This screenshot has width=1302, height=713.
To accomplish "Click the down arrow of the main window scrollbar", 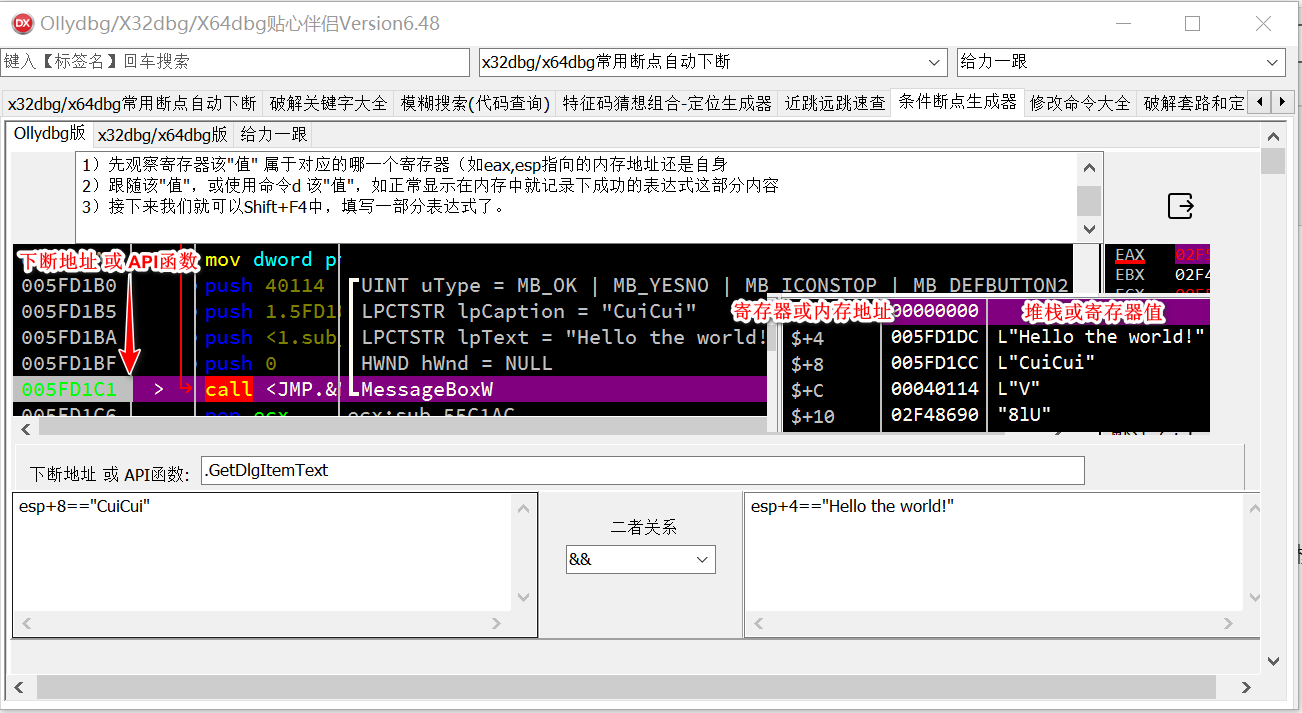I will pos(1272,660).
